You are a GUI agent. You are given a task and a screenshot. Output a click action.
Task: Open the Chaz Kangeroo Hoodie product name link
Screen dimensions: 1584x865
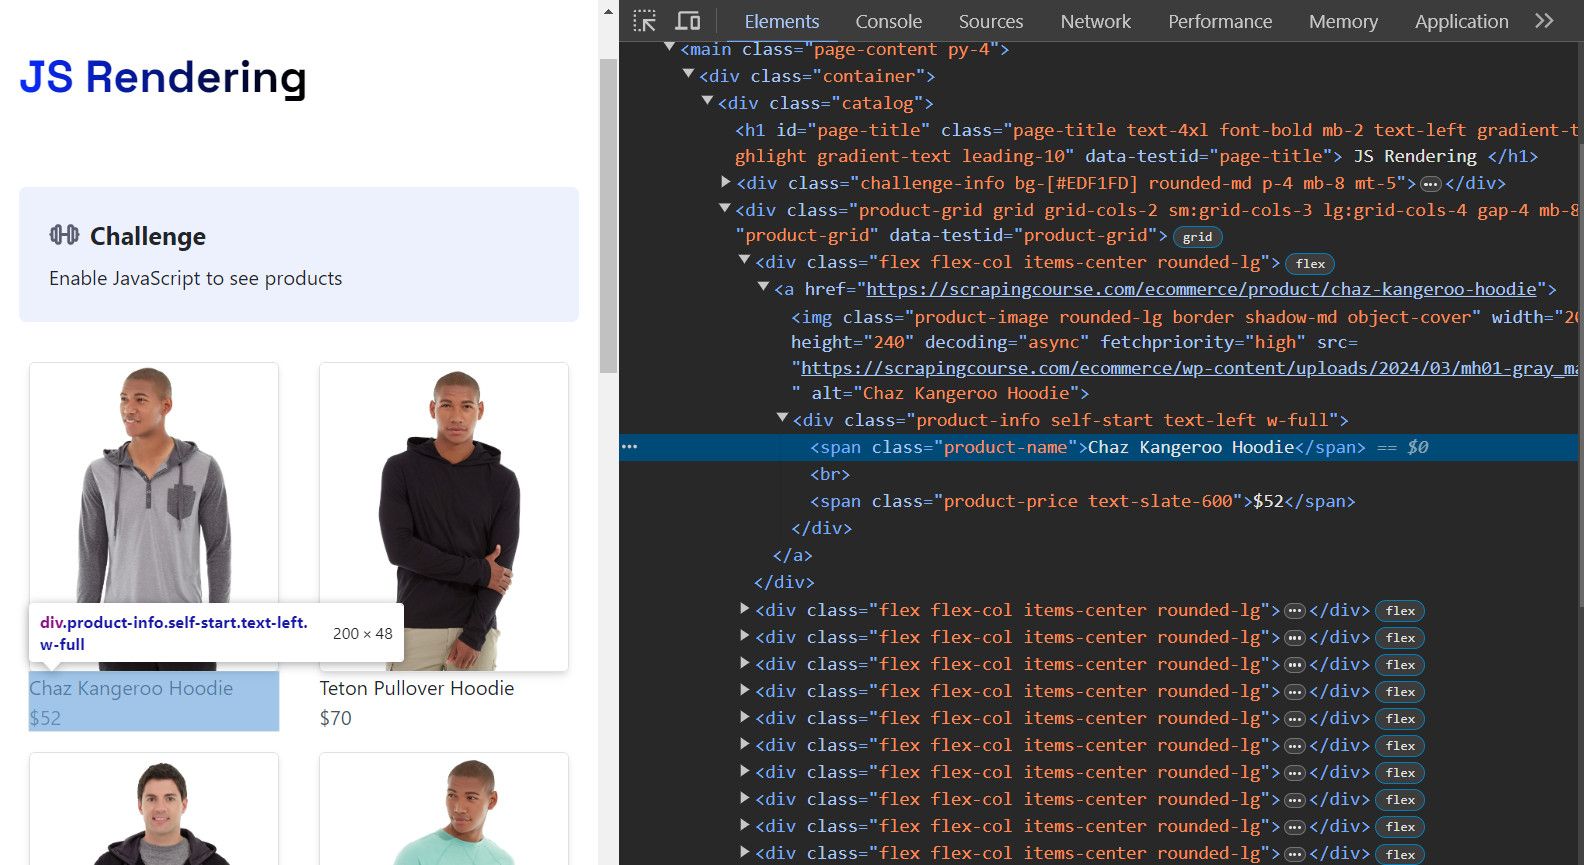131,688
